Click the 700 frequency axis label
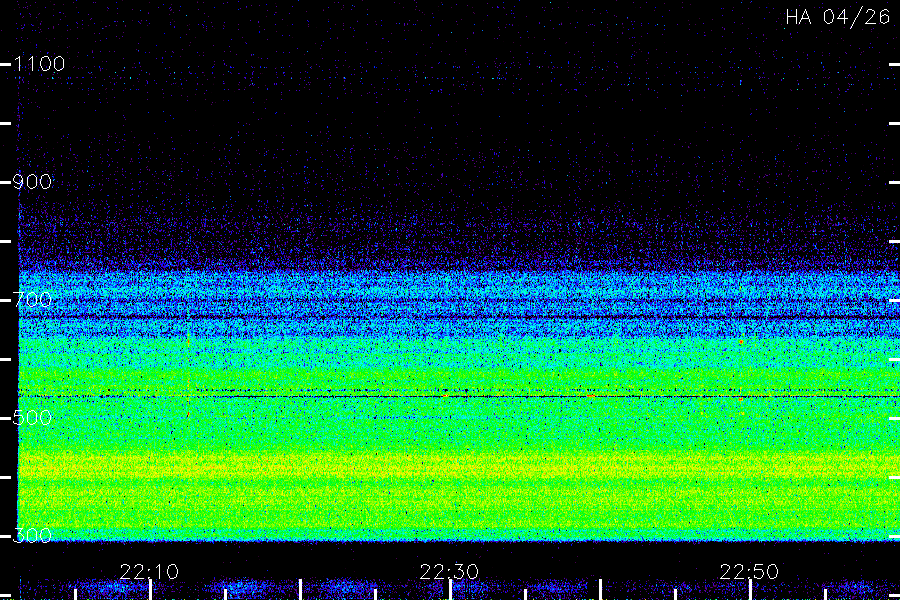Screen dimensions: 900x600 (x=32, y=300)
